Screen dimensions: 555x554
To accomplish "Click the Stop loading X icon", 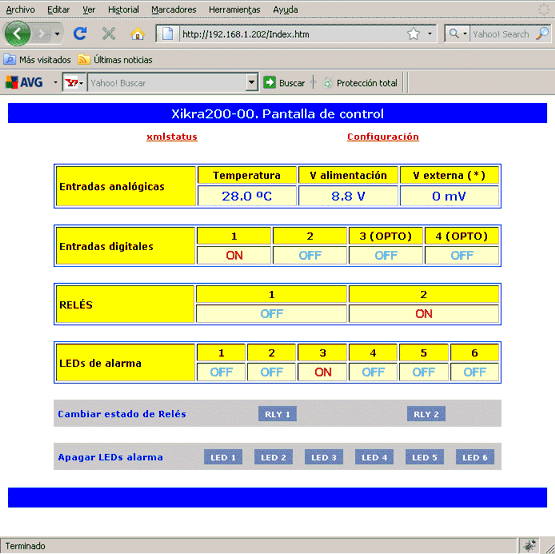I will tap(109, 34).
